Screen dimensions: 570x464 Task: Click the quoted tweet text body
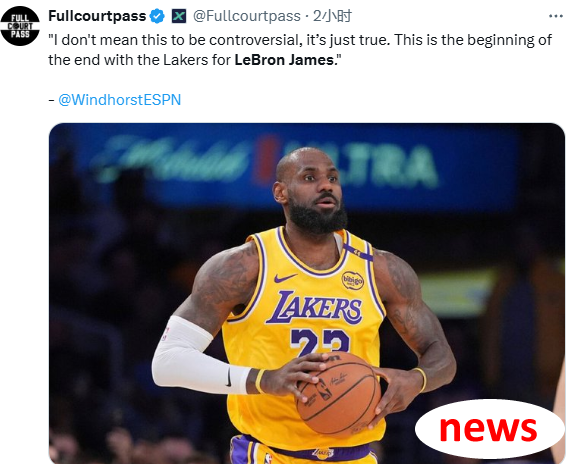pos(300,50)
